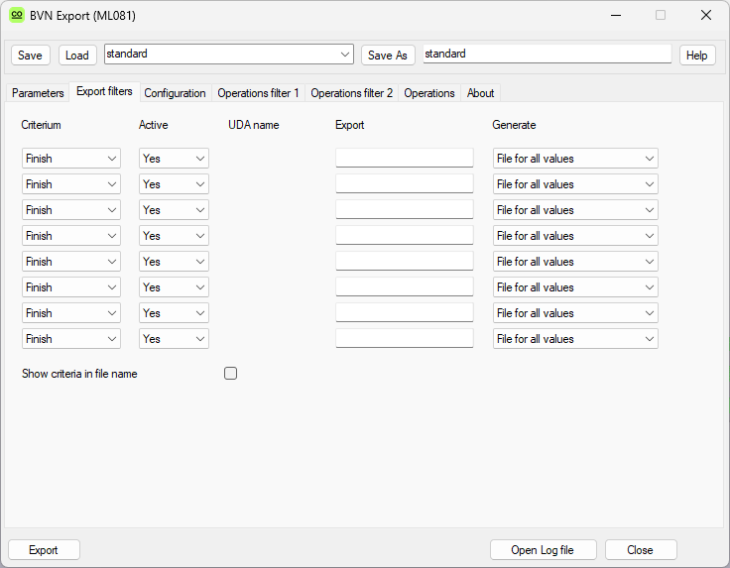Open the Log file button
Image resolution: width=730 pixels, height=568 pixels.
pos(543,550)
